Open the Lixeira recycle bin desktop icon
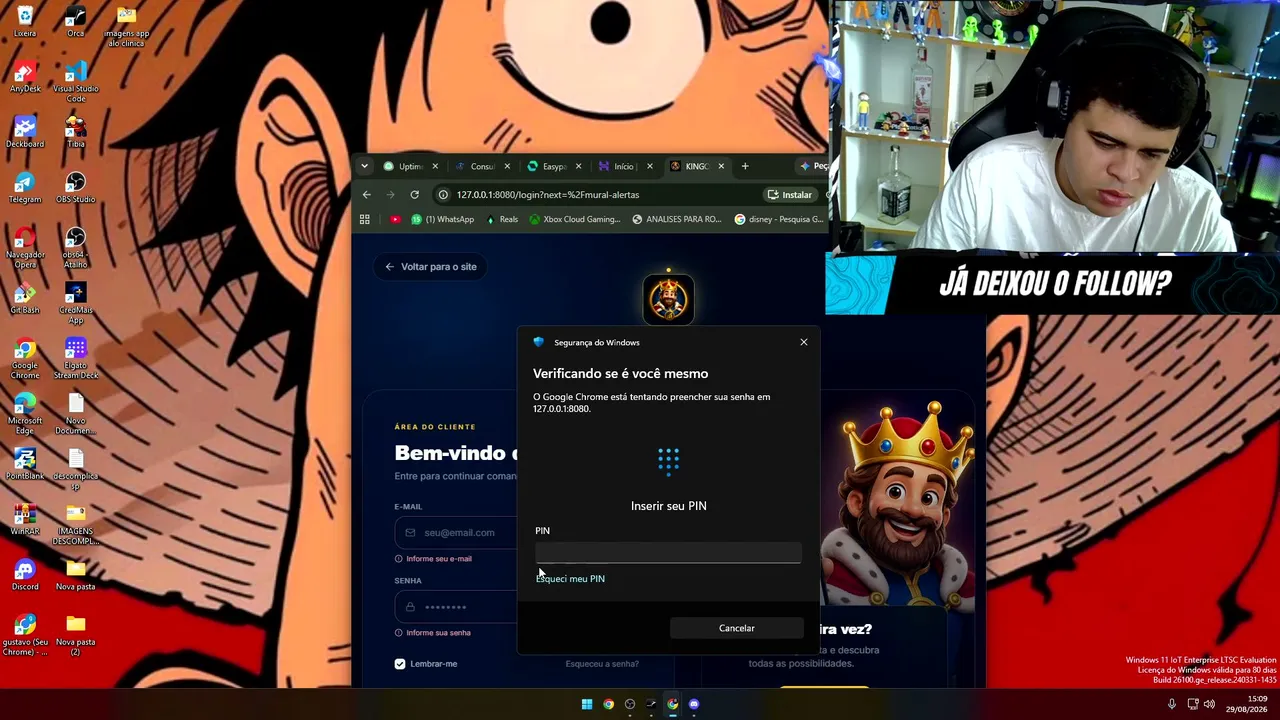The image size is (1280, 720). 25,22
